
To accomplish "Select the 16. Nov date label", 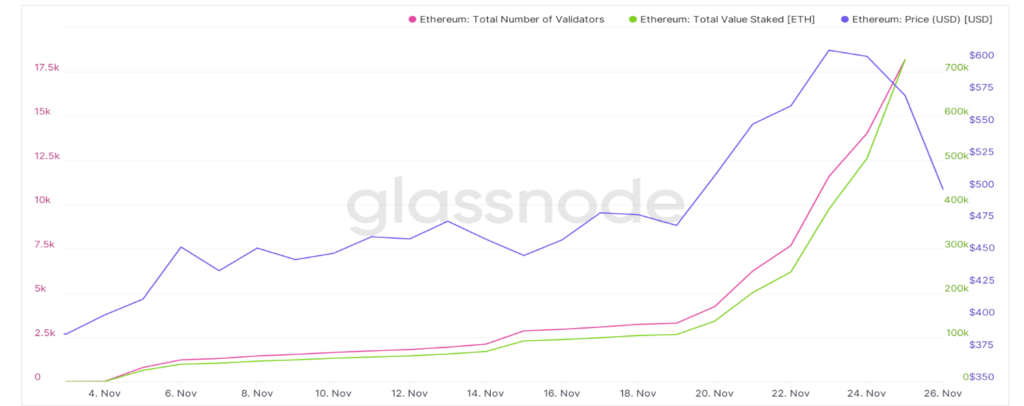I will (x=562, y=393).
